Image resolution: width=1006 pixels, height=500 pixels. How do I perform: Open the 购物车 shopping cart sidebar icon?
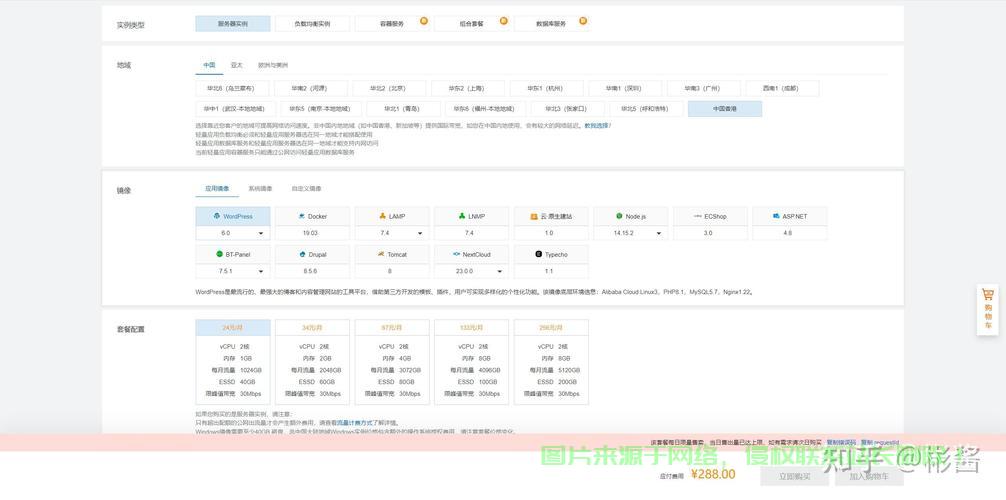(987, 309)
